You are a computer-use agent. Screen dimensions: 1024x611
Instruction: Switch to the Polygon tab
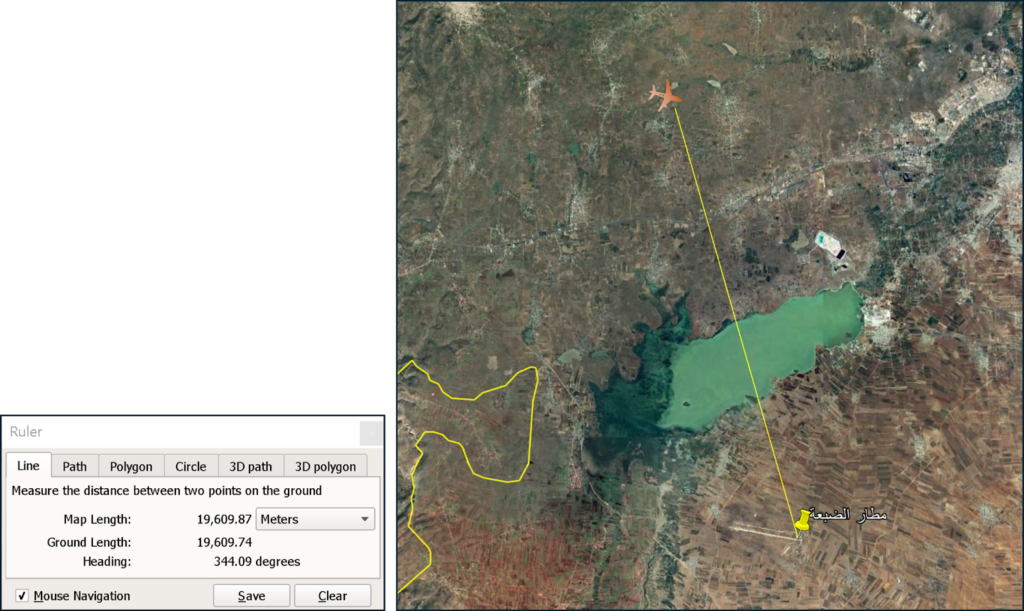tap(131, 466)
